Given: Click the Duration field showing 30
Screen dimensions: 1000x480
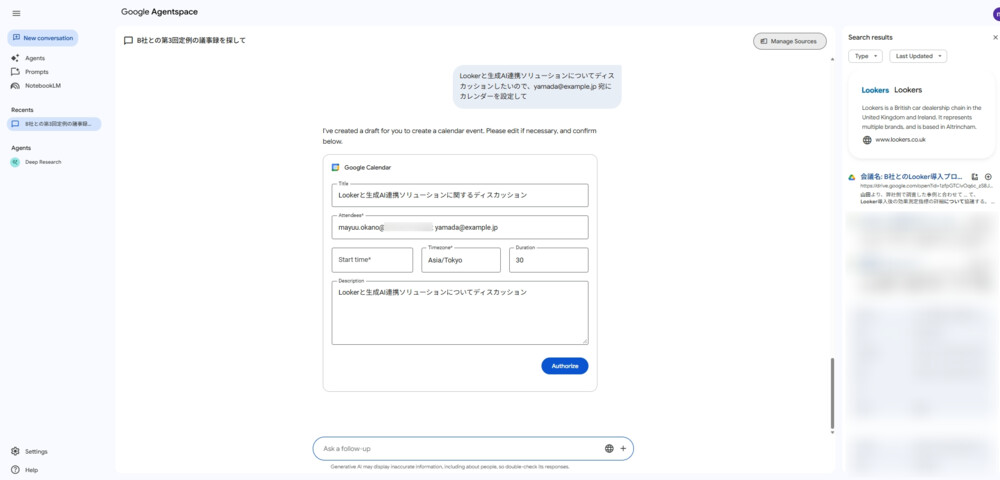Looking at the screenshot, I should click(548, 260).
